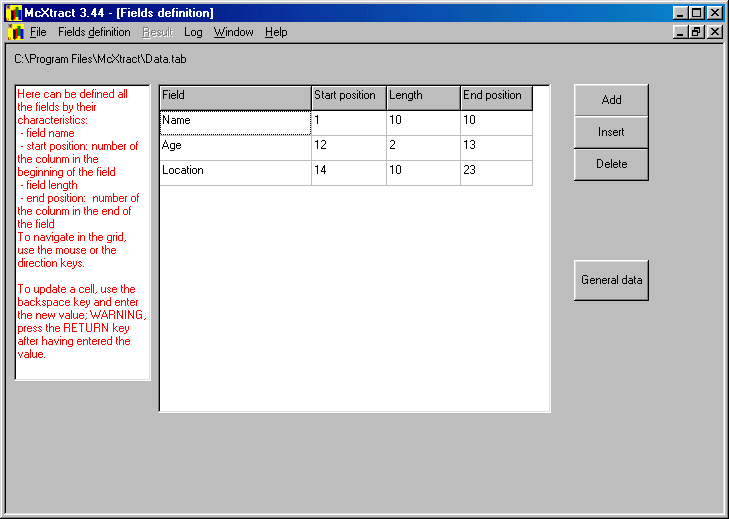Minimize the McXtract main window
Screen dimensions: 729x519
[x=681, y=13]
